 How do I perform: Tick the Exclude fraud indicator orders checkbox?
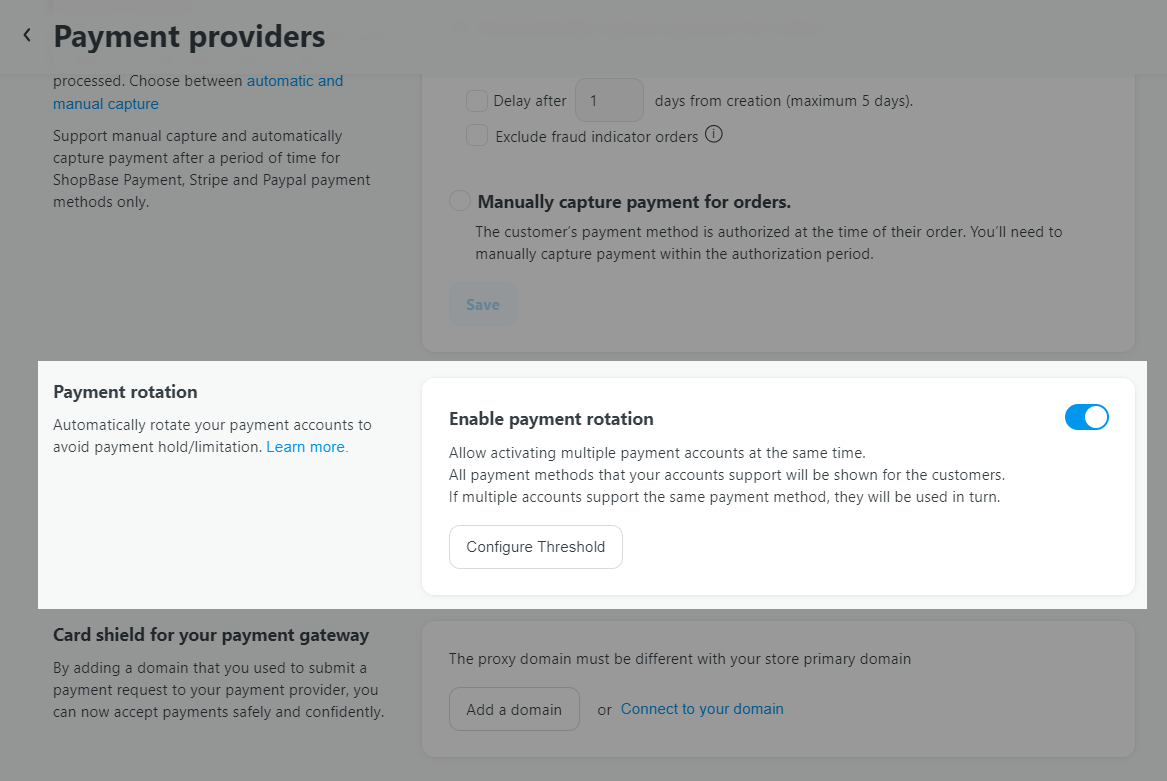[476, 136]
